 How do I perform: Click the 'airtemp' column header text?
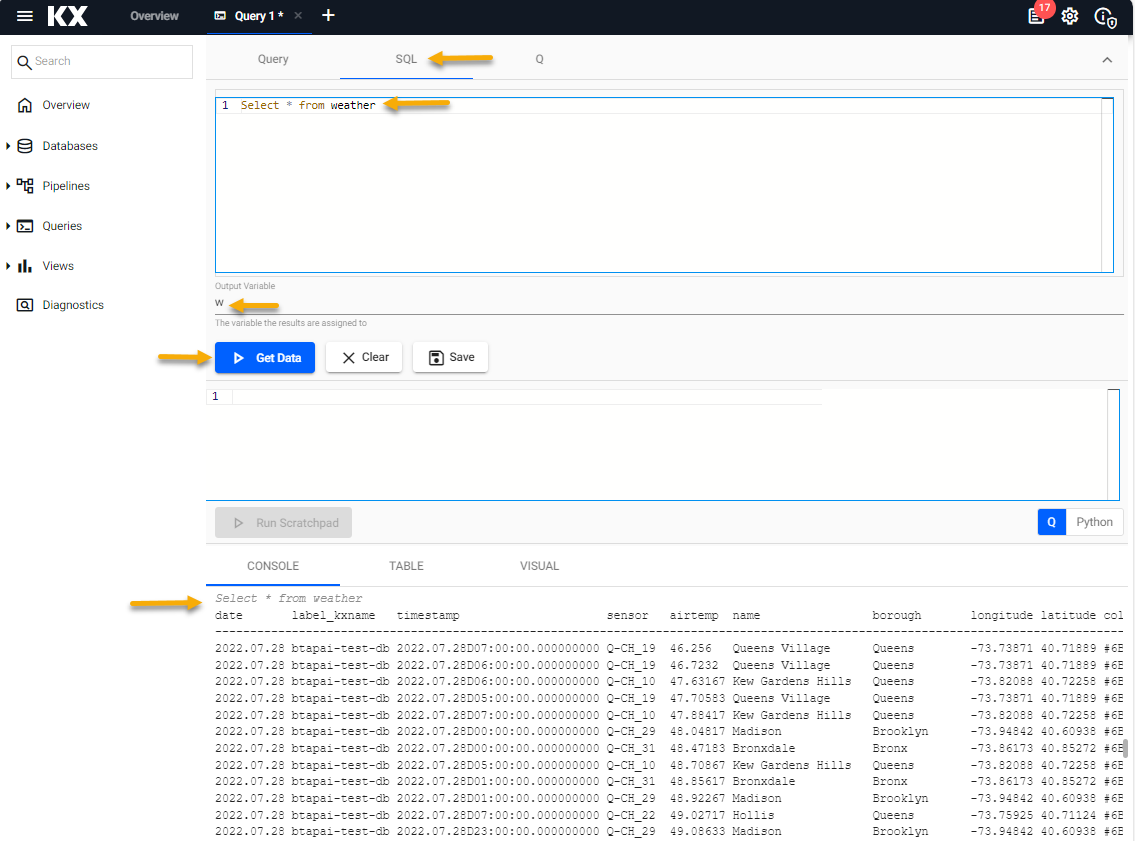[693, 615]
